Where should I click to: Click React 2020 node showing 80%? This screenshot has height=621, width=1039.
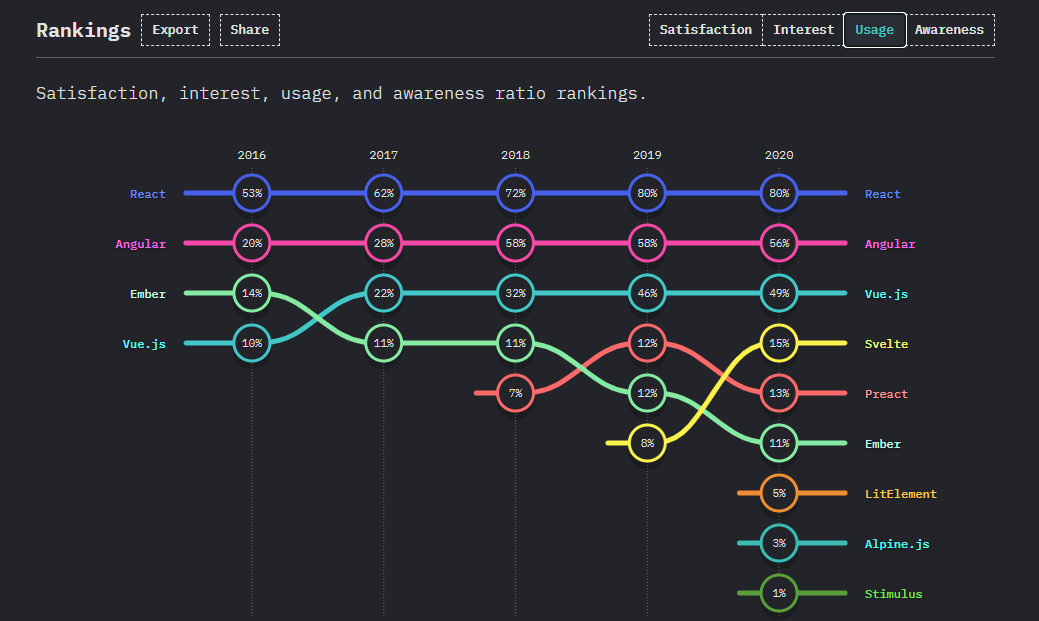pos(779,193)
